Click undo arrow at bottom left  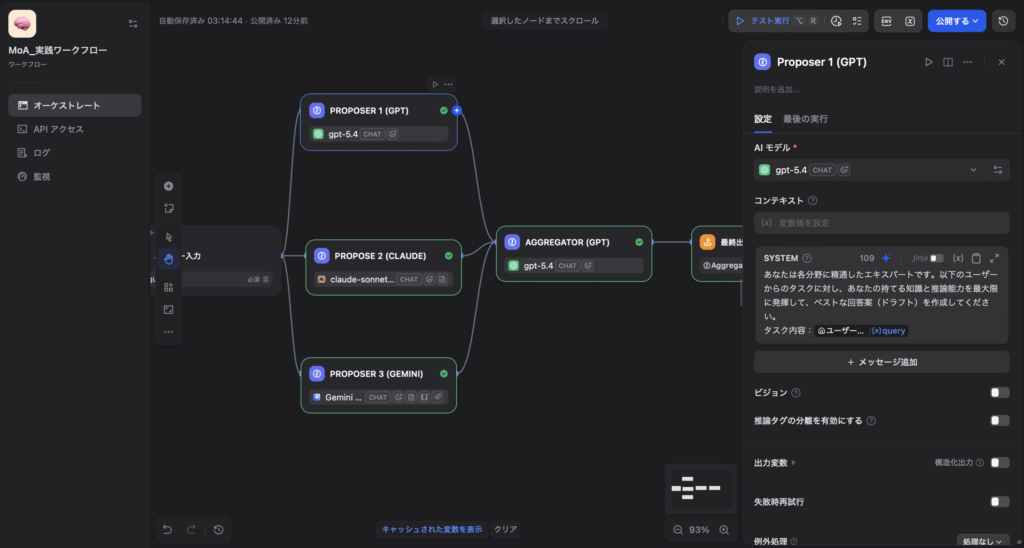click(x=168, y=530)
